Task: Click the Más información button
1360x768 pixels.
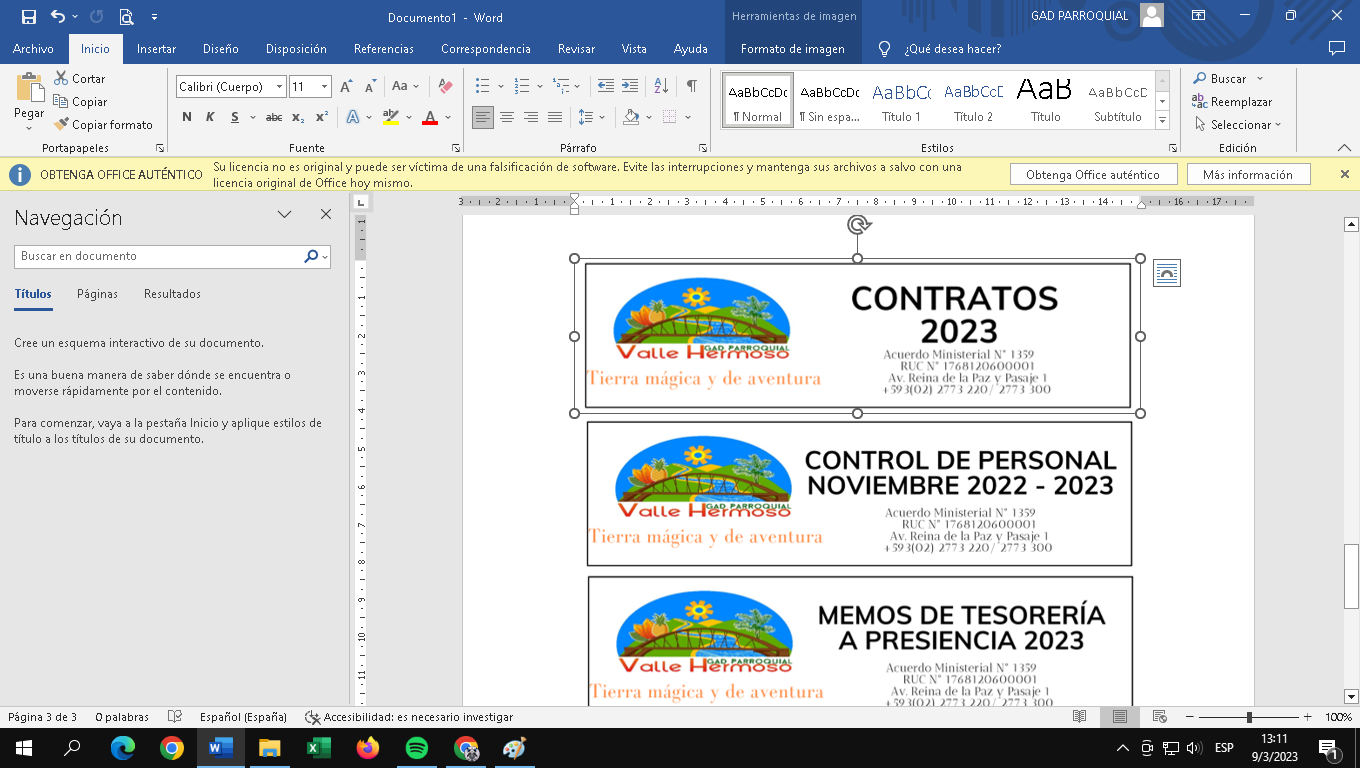Action: click(1247, 174)
